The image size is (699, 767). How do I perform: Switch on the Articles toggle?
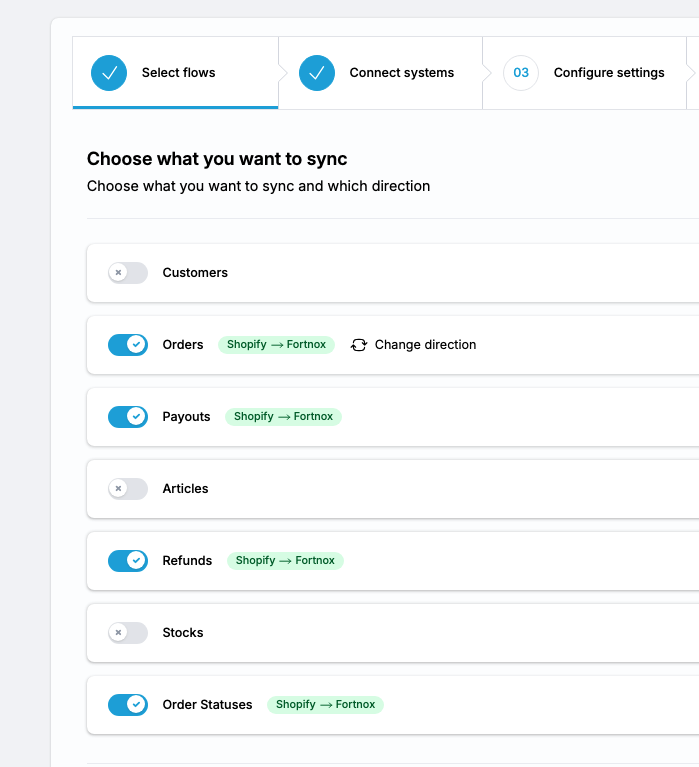click(128, 489)
